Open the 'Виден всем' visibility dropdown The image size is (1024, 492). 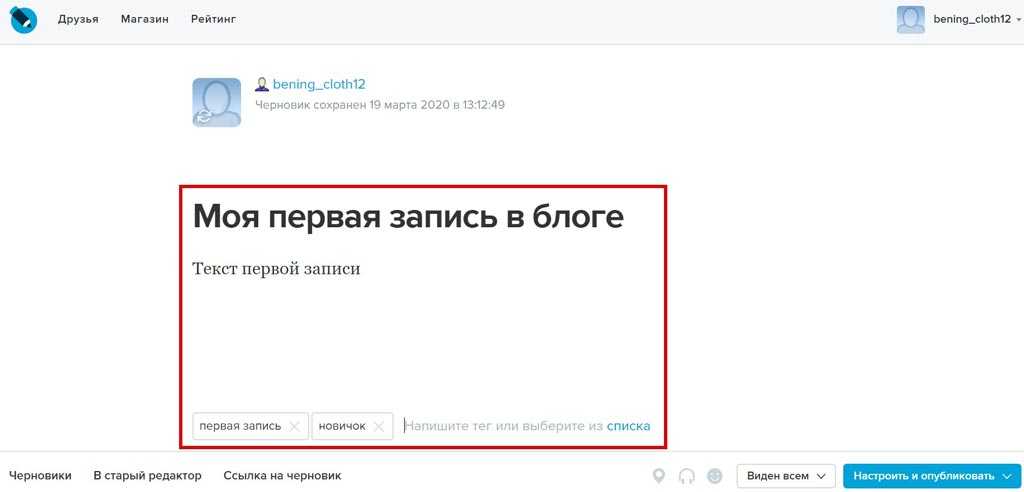click(785, 476)
